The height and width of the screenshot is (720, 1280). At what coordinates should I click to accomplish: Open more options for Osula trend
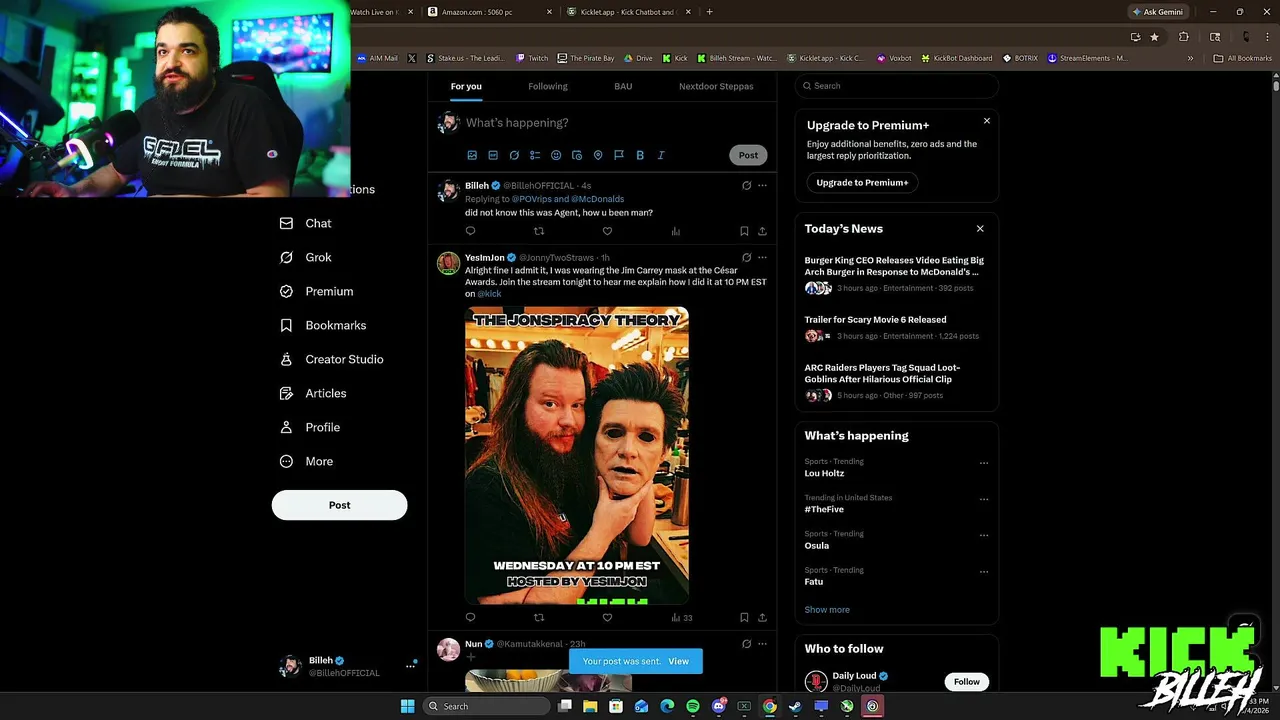[984, 535]
